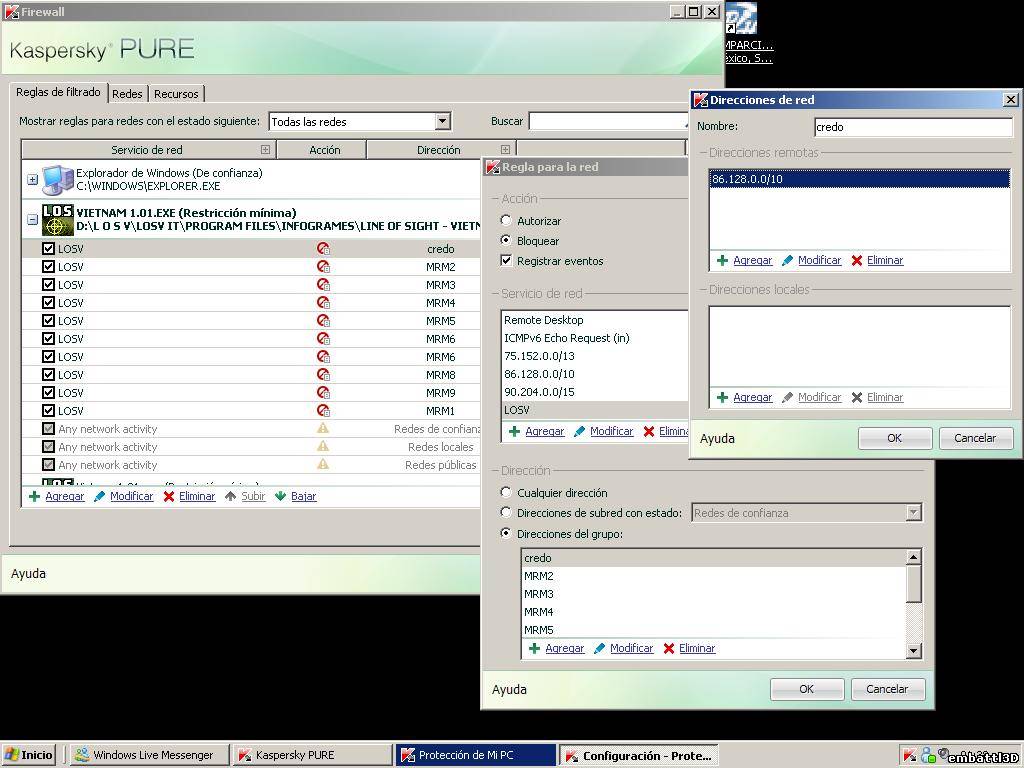Click the pencil Modificar icon under Servicio de red
Viewport: 1024px width, 768px height.
click(x=579, y=431)
